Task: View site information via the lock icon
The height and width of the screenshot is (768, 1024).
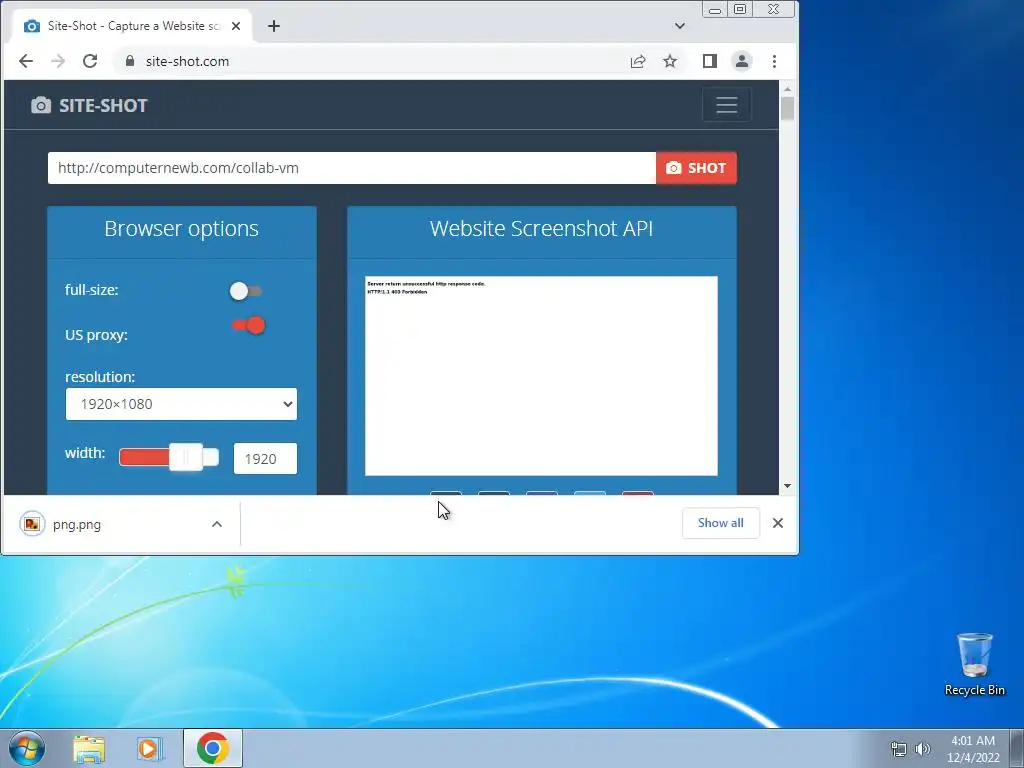Action: click(130, 61)
